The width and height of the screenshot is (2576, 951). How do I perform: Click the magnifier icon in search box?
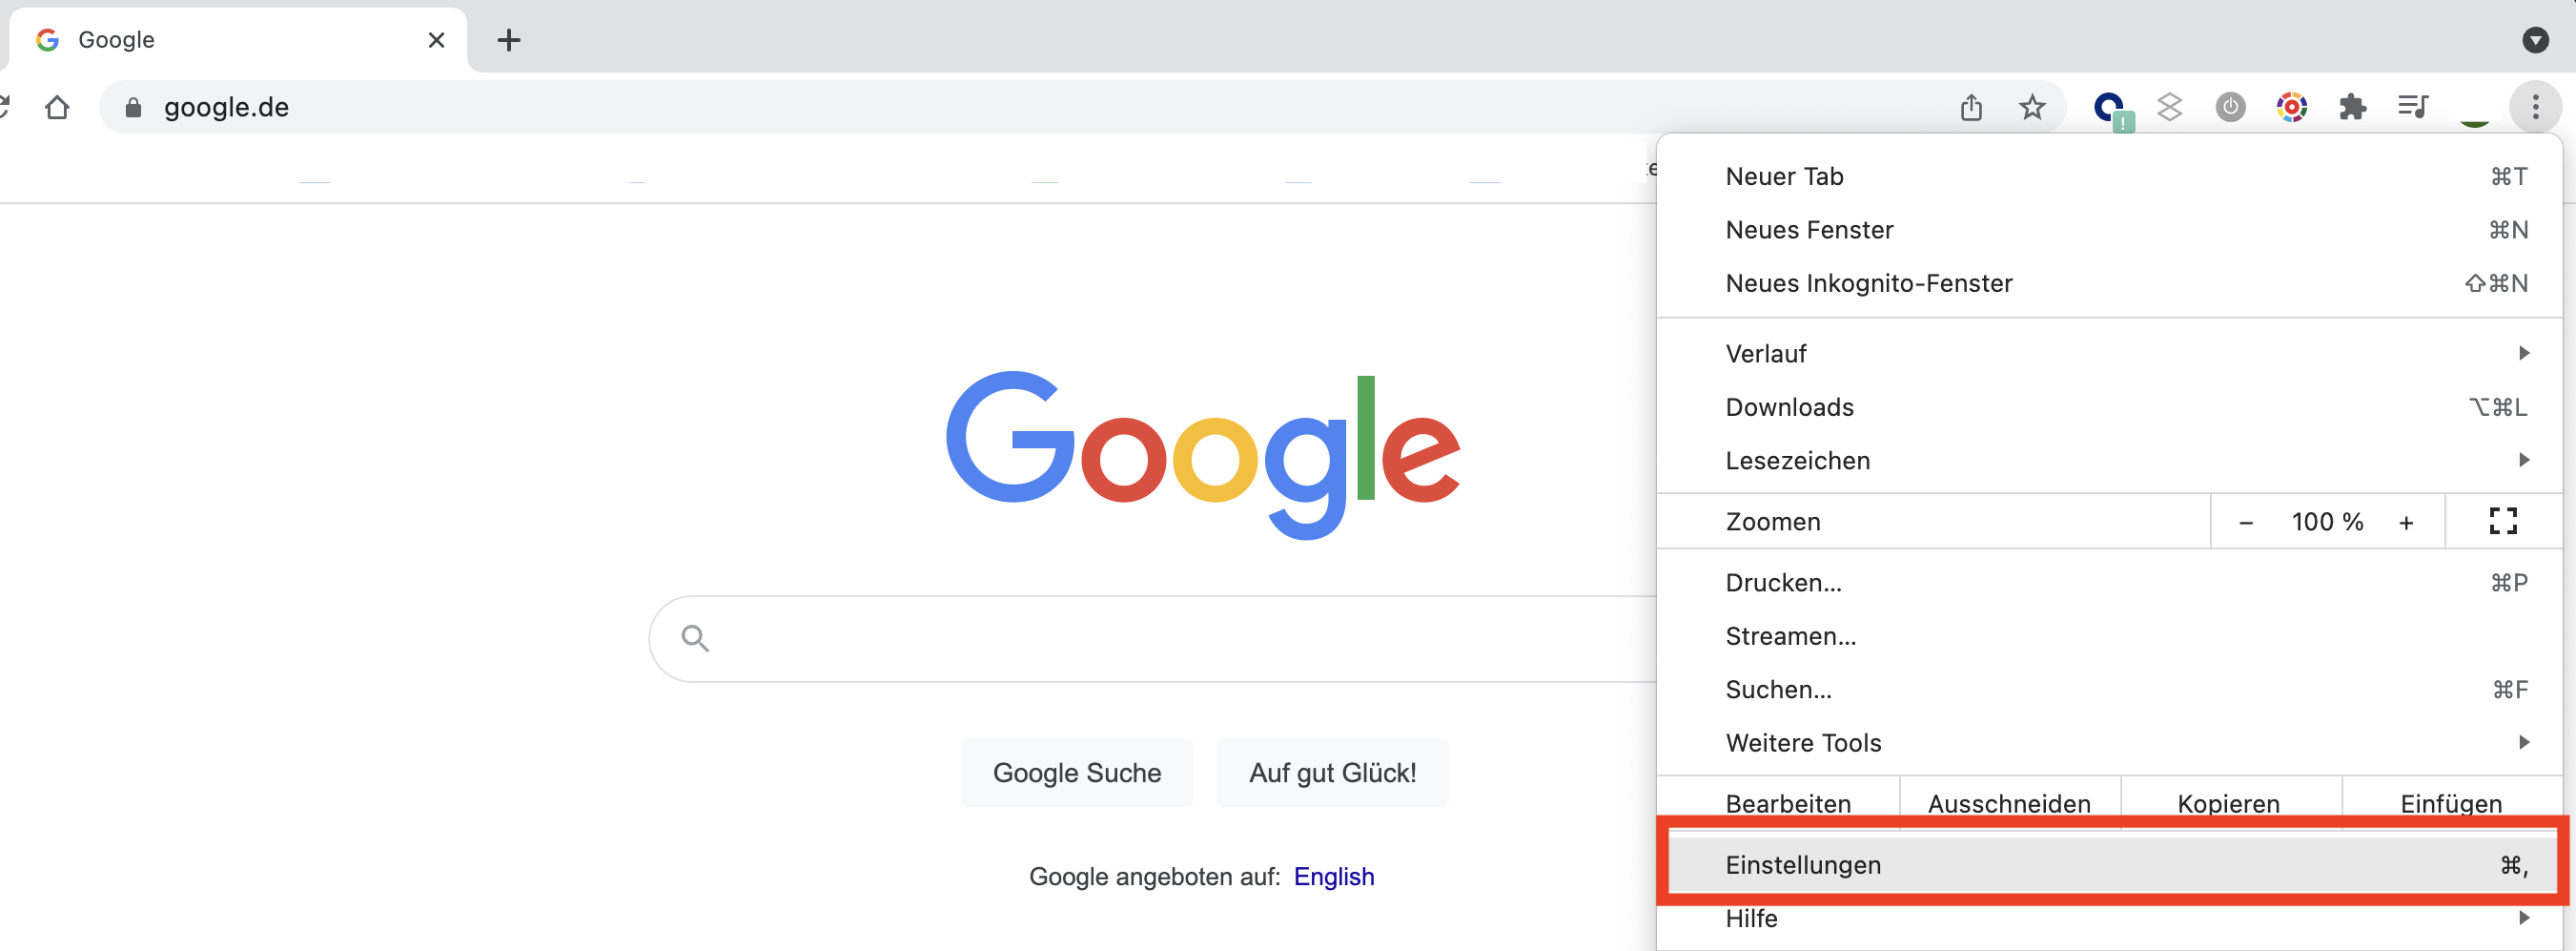[x=695, y=638]
